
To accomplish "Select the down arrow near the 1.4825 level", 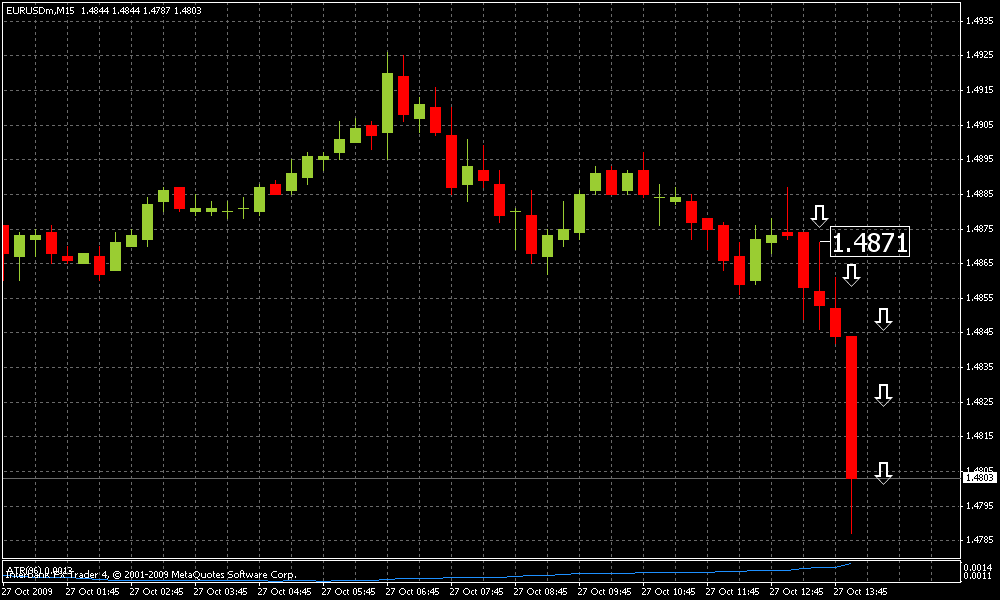I will coord(883,395).
